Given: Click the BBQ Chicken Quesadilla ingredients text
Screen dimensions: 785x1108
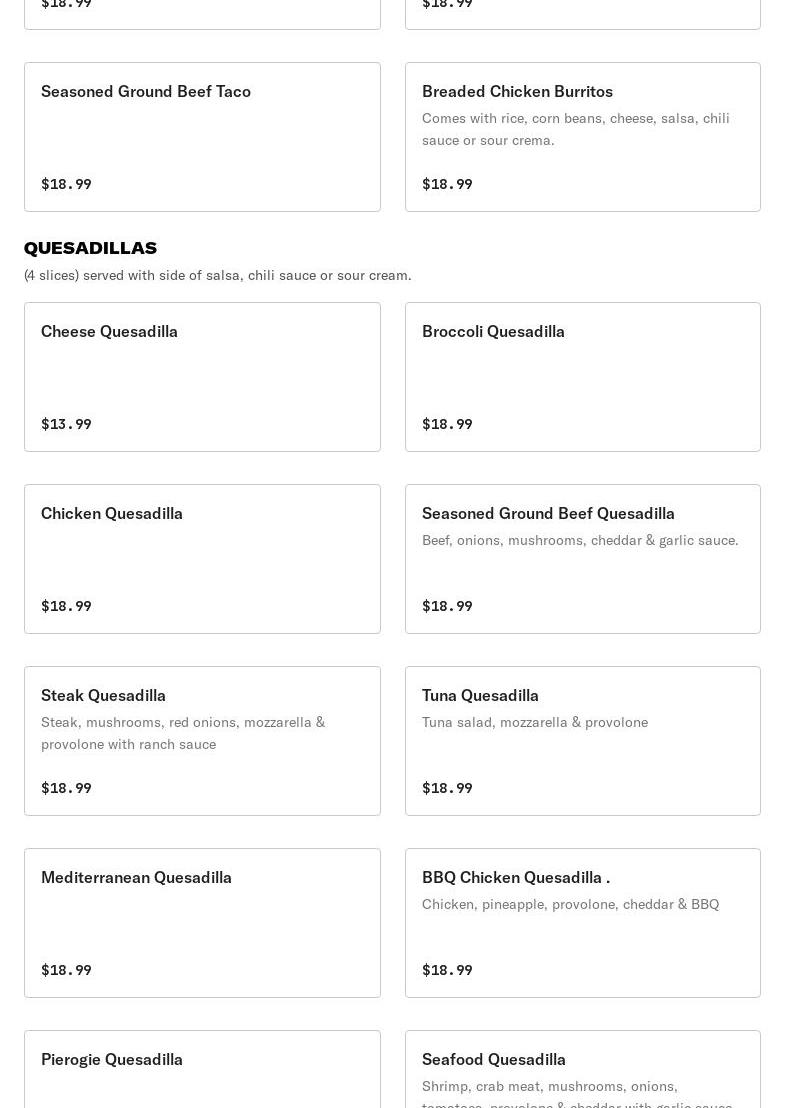Looking at the screenshot, I should coord(570,904).
